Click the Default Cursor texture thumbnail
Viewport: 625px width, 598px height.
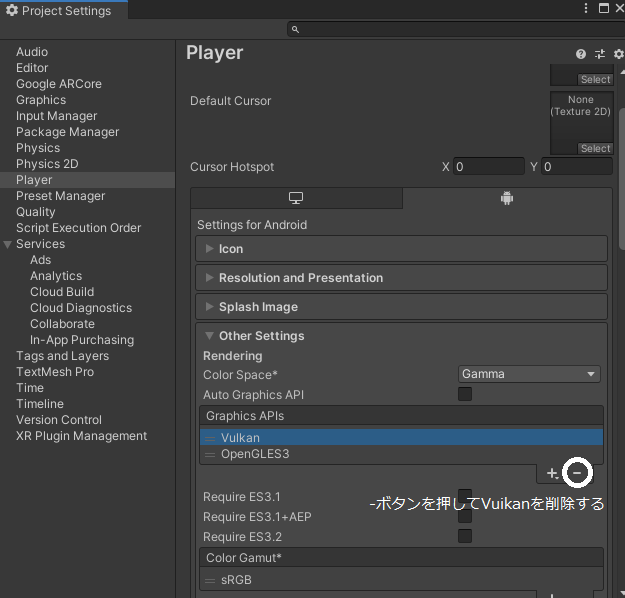click(582, 123)
